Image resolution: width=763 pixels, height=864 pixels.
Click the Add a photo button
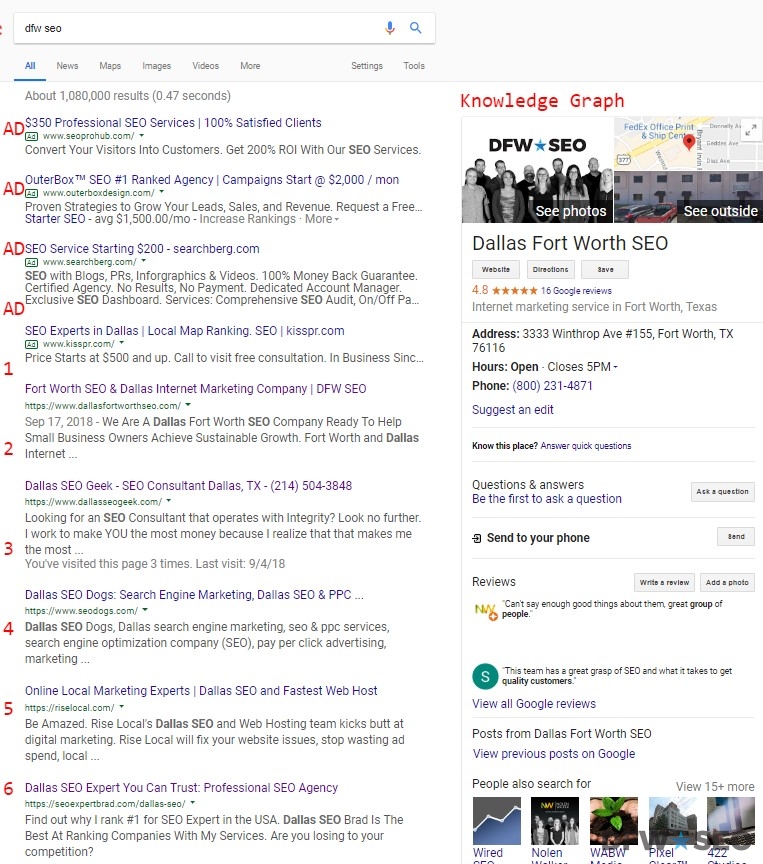(727, 582)
